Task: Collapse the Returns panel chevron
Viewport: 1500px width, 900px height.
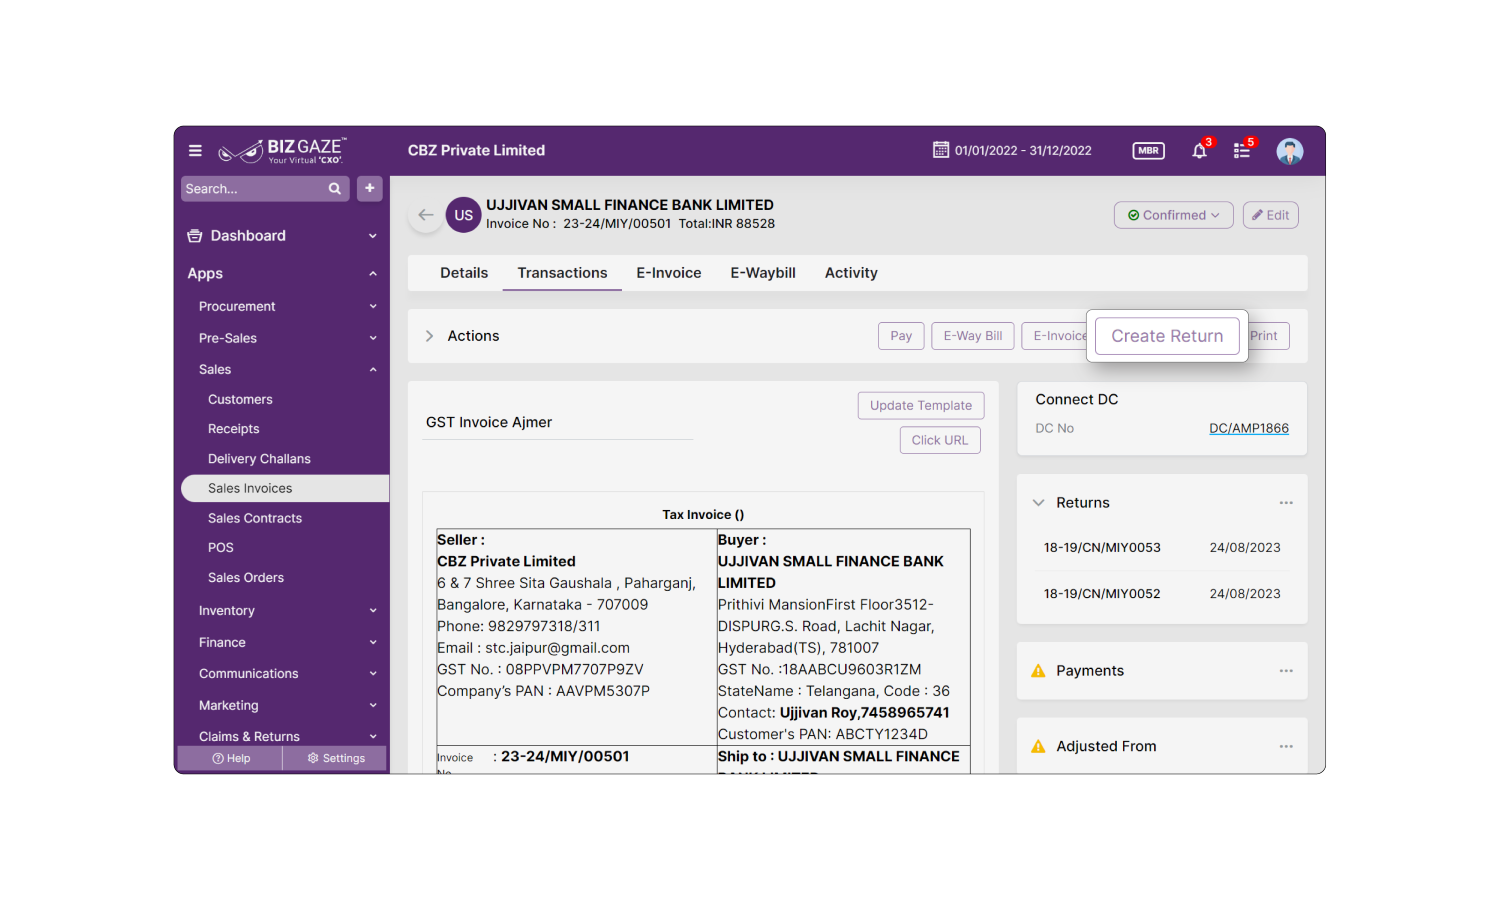Action: (1038, 503)
